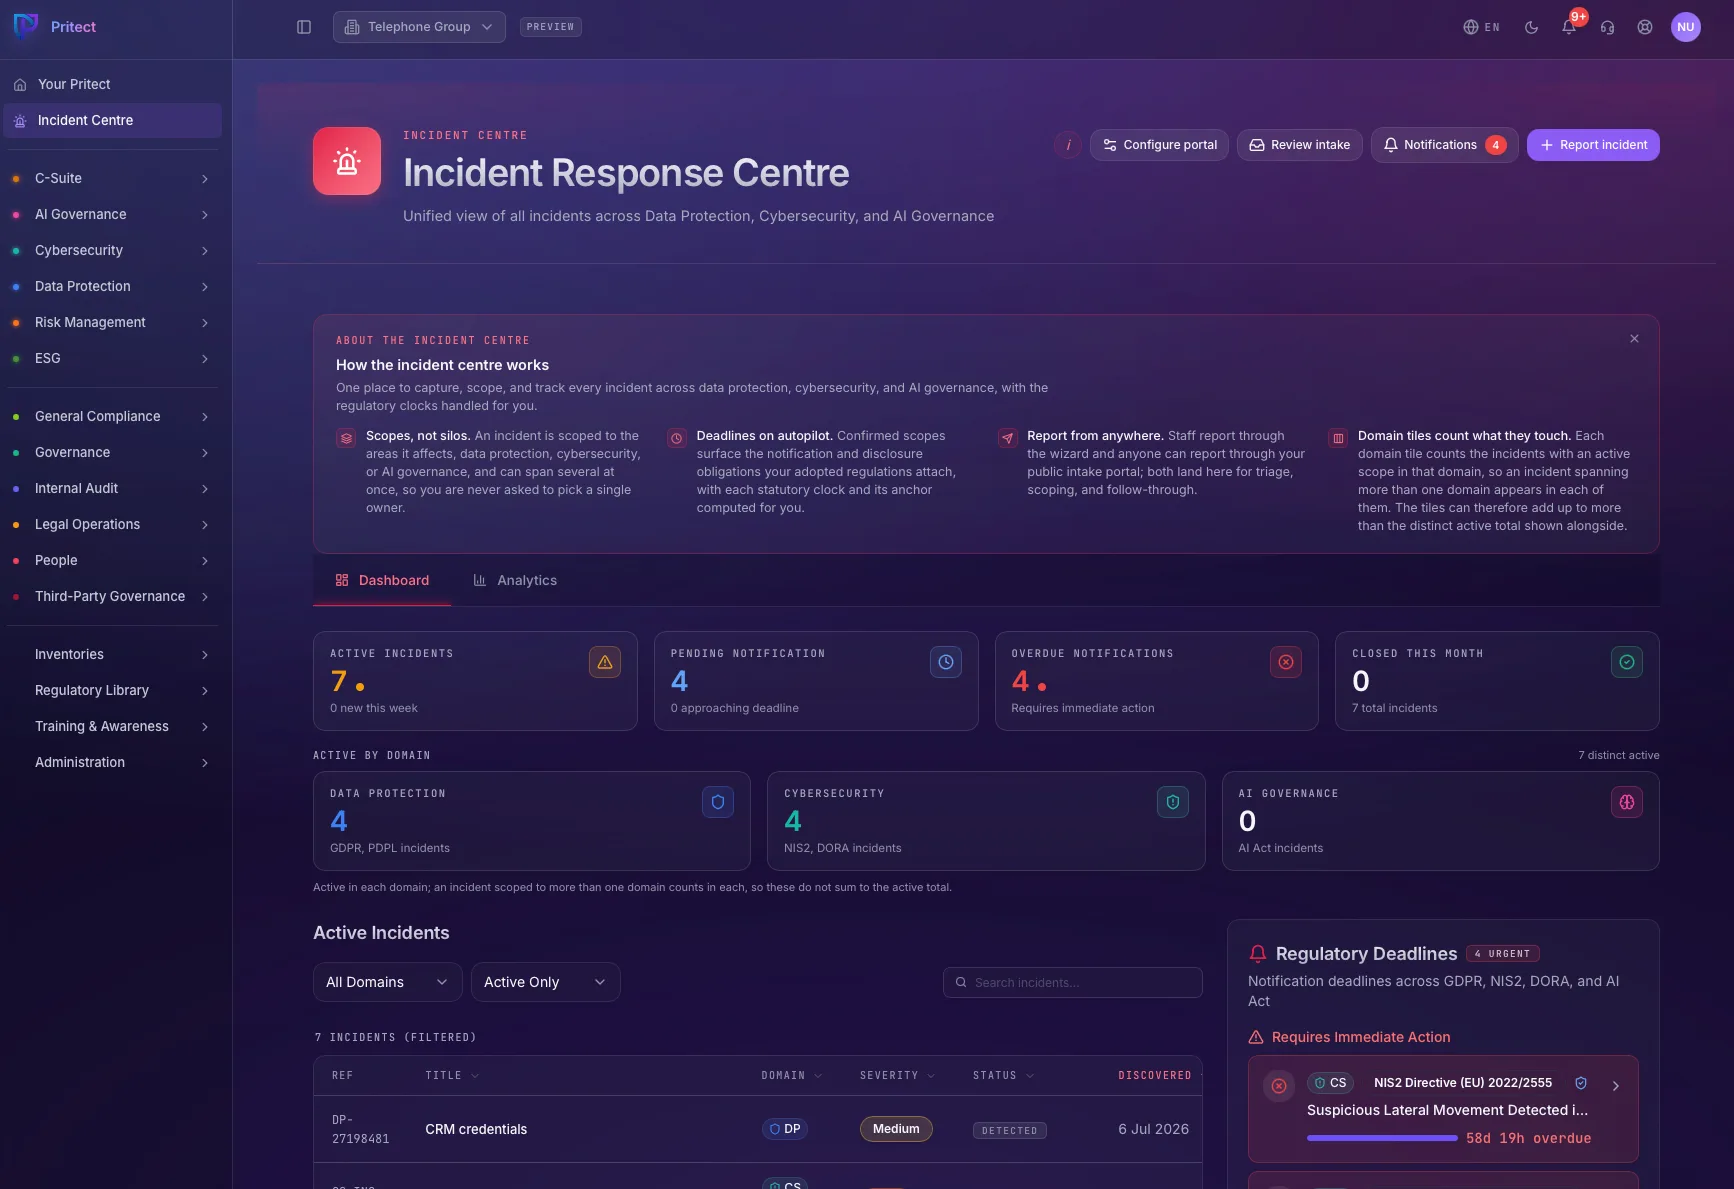Expand Cybersecurity sidebar section
Image resolution: width=1734 pixels, height=1189 pixels.
112,250
